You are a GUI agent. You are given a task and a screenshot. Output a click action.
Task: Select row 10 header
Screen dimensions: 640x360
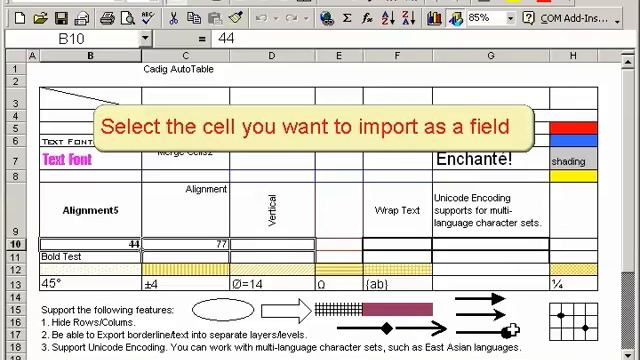click(x=16, y=244)
